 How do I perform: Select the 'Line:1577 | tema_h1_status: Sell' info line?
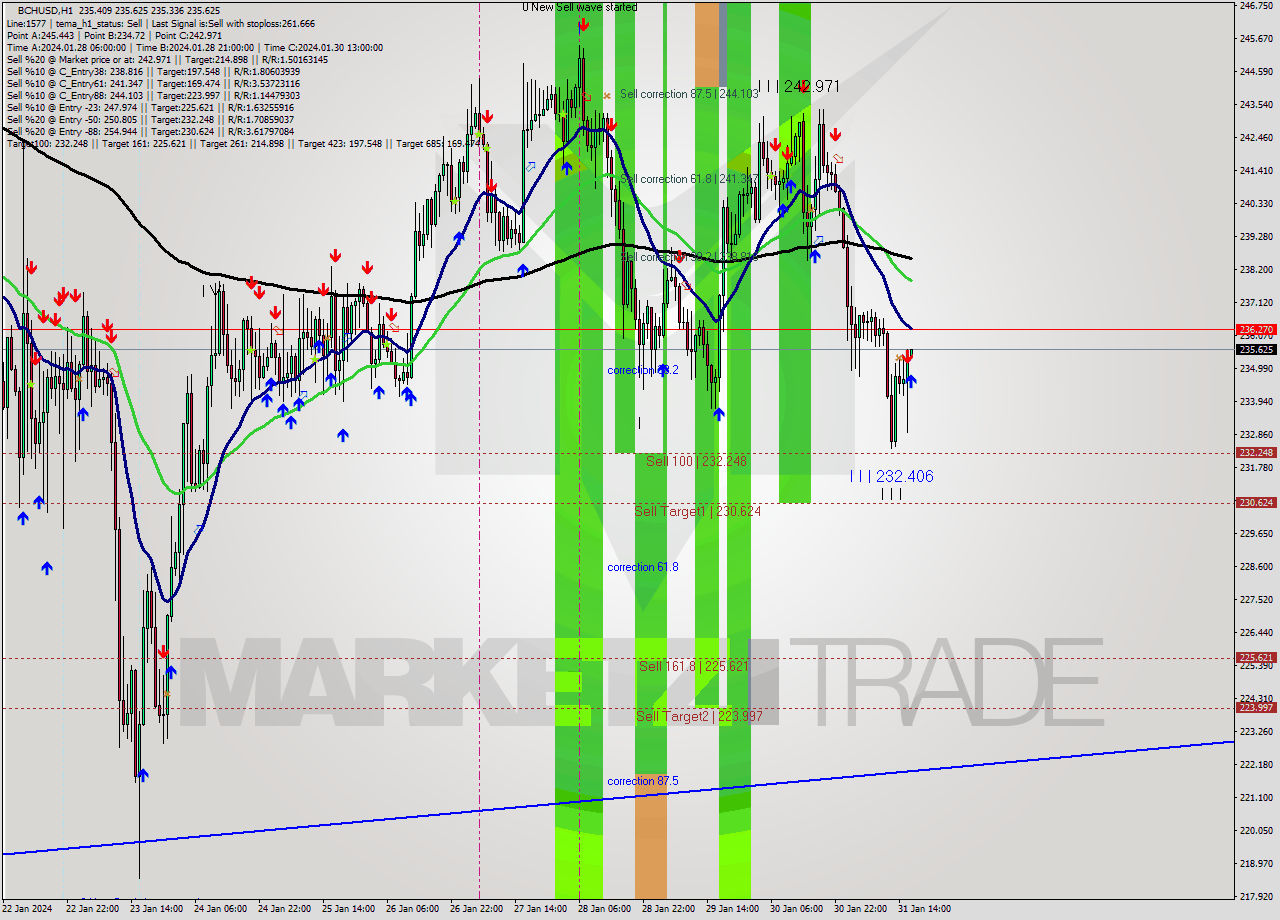(x=160, y=23)
